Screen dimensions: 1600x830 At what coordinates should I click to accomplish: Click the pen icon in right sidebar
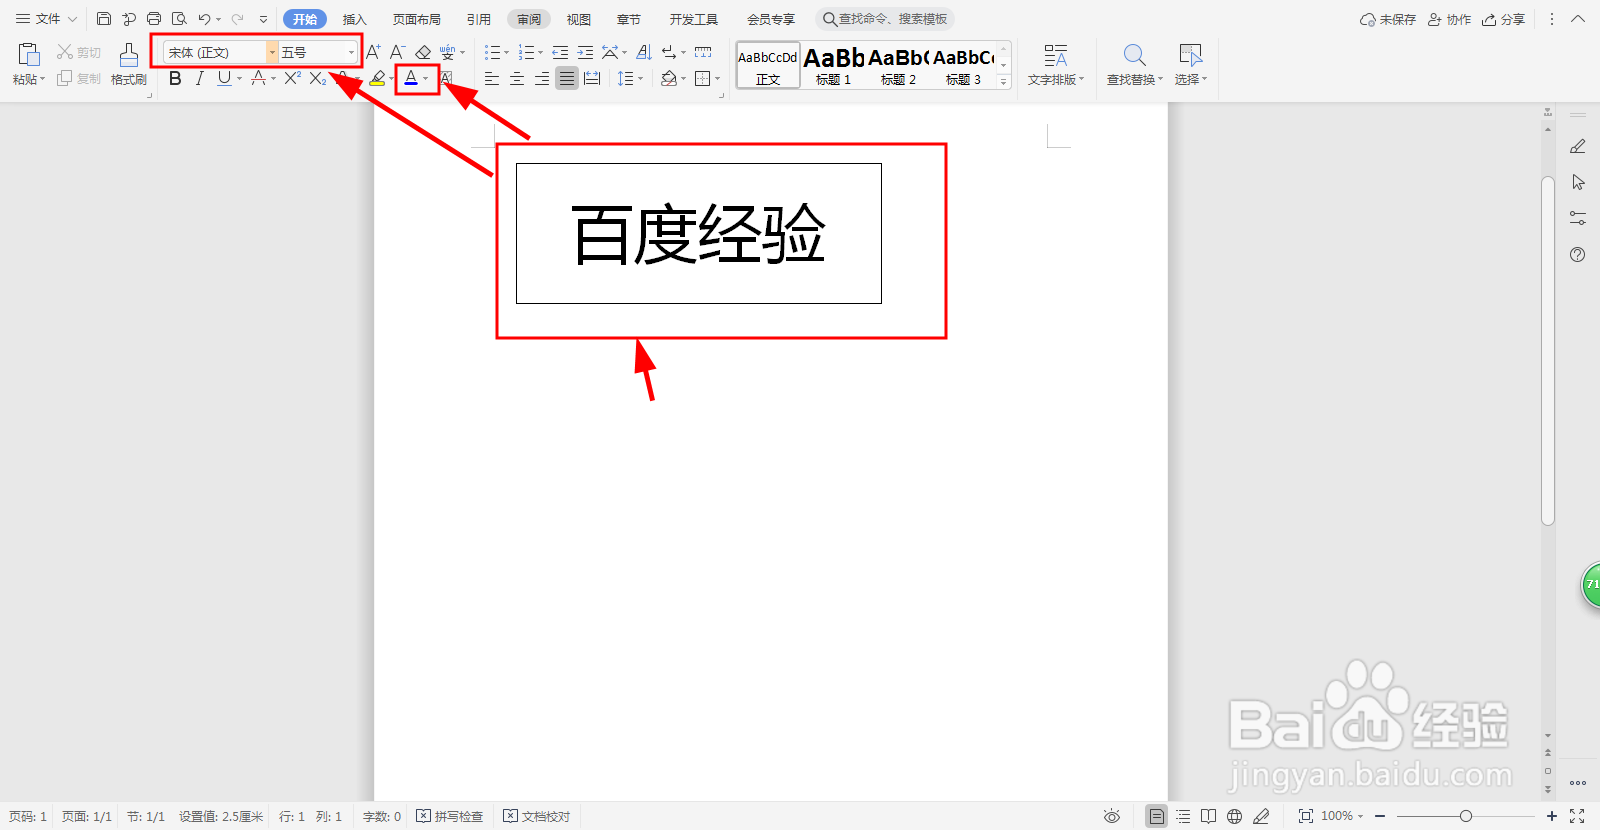point(1578,146)
